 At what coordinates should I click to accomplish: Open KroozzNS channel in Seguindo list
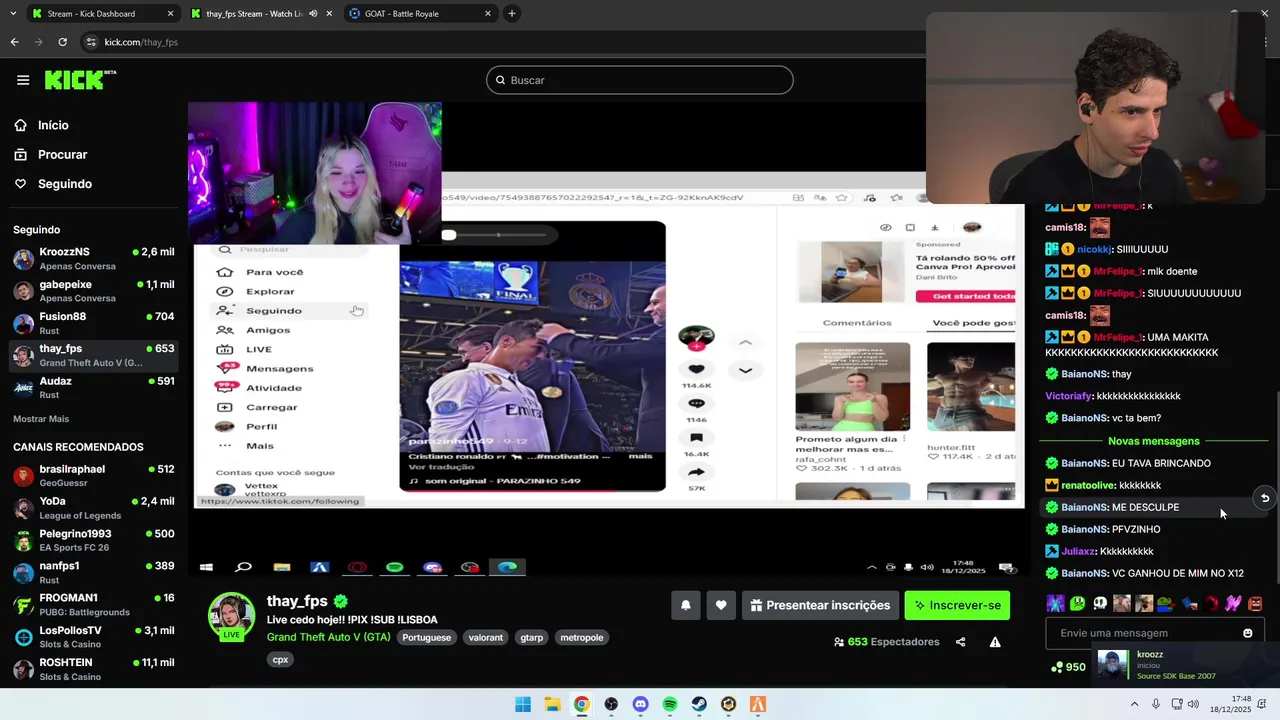(x=94, y=258)
